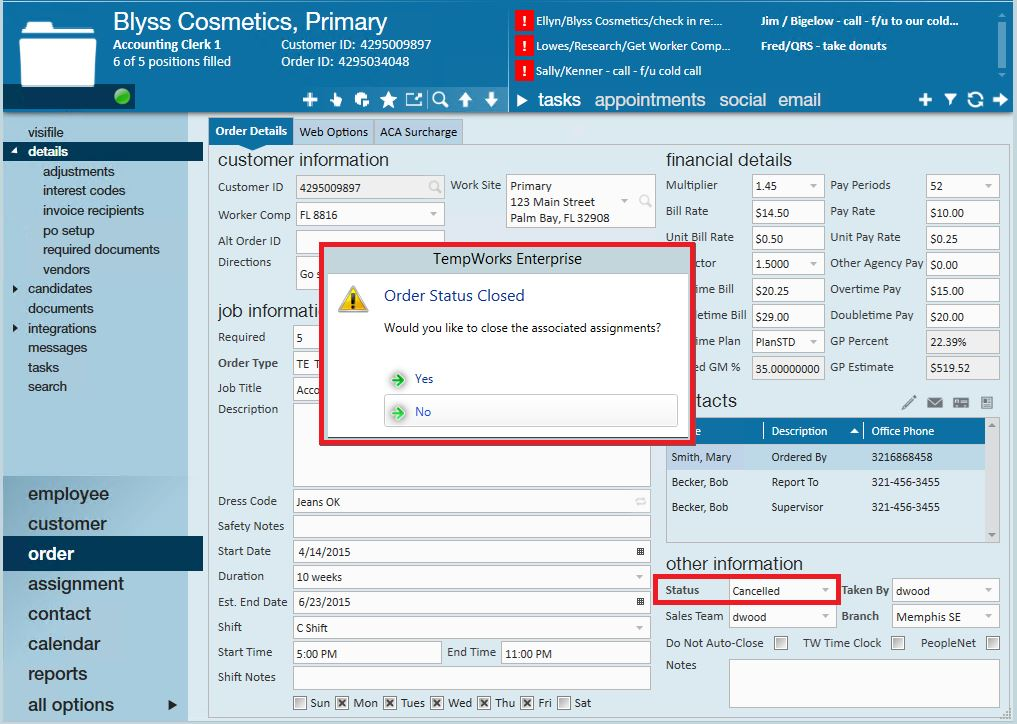Click the envelope email icon in contacts
The image size is (1017, 724).
[935, 403]
